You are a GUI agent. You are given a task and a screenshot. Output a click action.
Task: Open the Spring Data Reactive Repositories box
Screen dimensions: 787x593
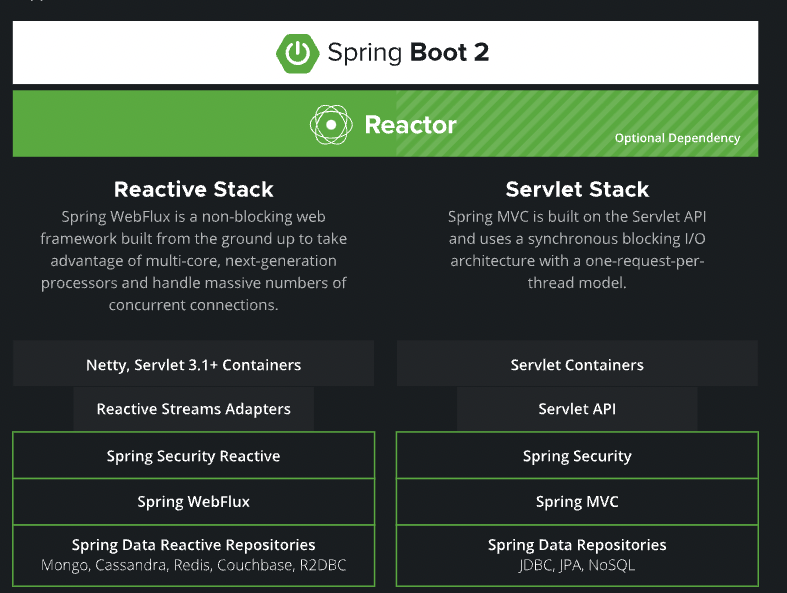[194, 555]
